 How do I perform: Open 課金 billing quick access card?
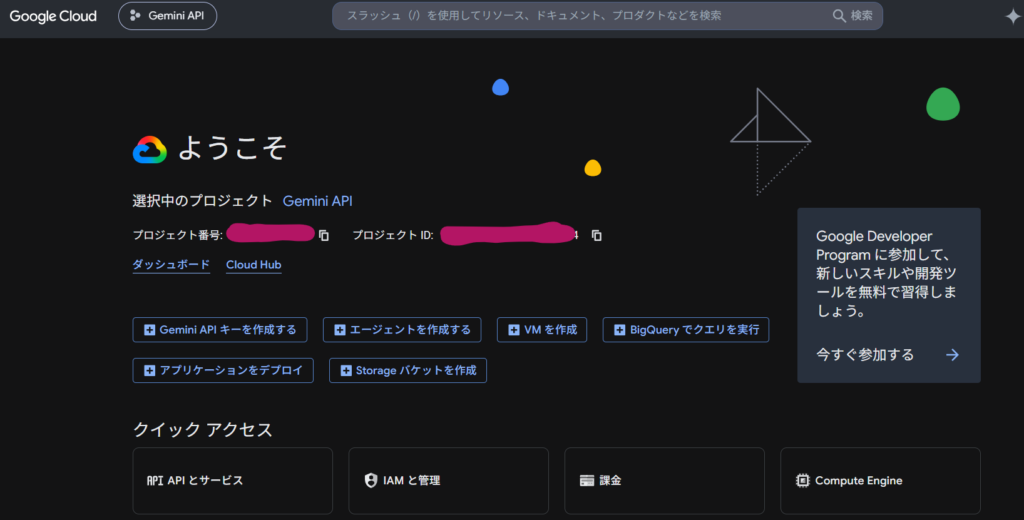click(664, 481)
